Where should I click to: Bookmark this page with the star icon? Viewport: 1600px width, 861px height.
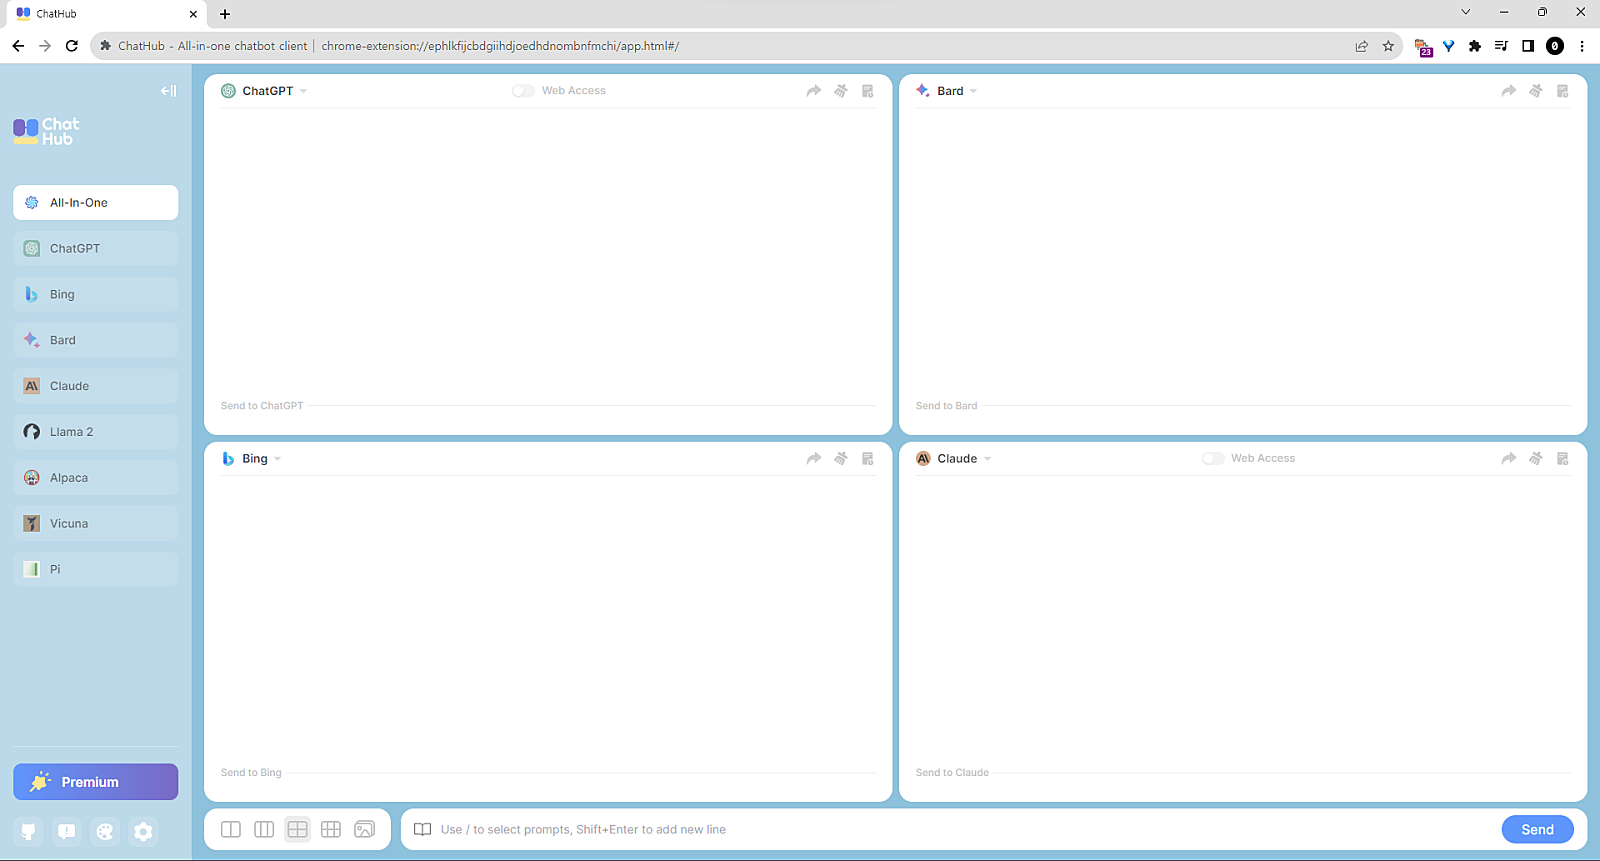click(1388, 46)
